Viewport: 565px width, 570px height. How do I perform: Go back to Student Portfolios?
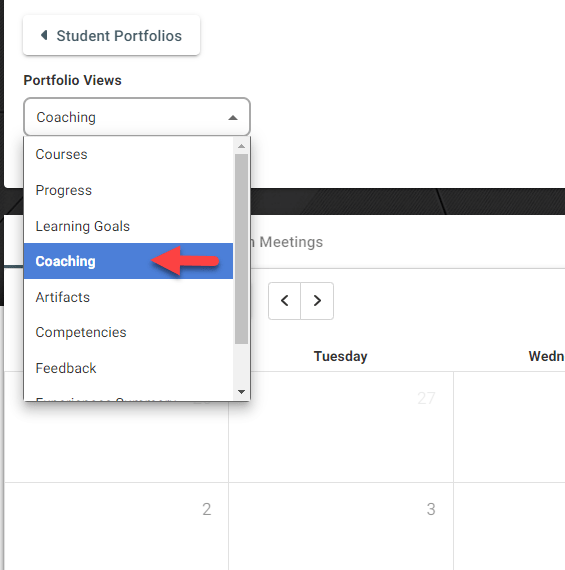(111, 35)
